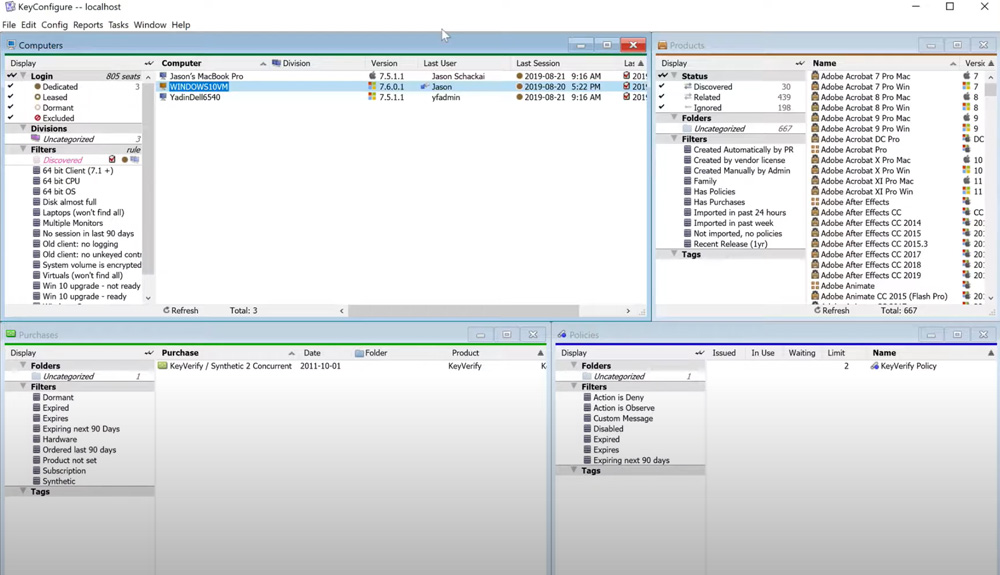Screen dimensions: 1000x575
Task: Open the Reports menu
Action: (x=88, y=25)
